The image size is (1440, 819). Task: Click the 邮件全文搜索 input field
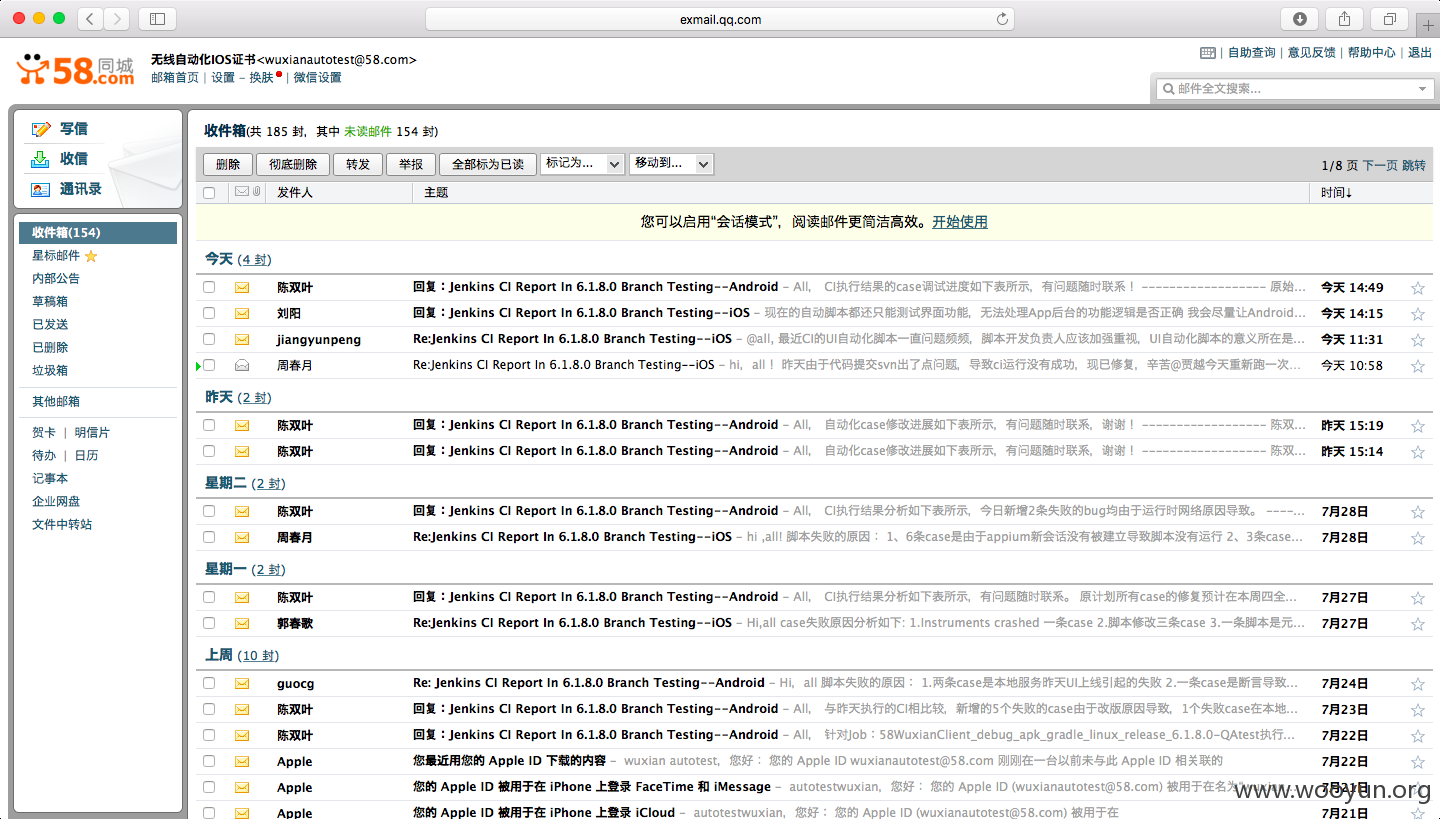click(x=1294, y=89)
